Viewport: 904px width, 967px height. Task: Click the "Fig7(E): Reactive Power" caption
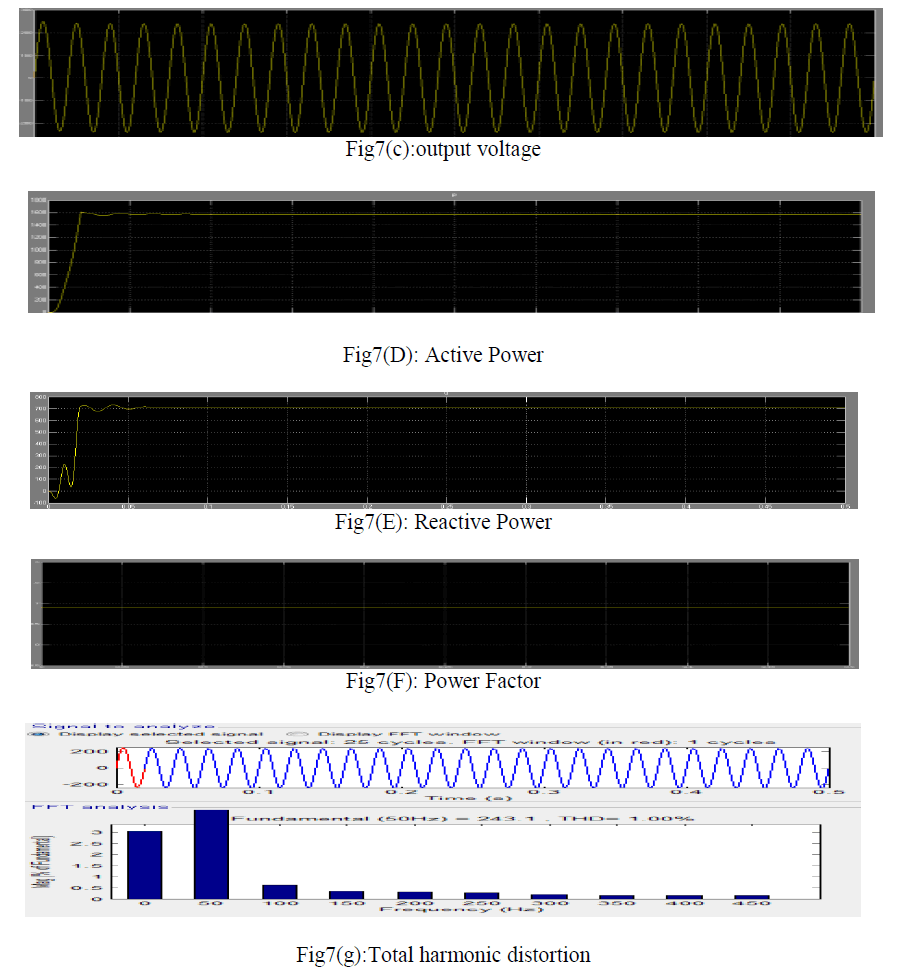point(443,522)
